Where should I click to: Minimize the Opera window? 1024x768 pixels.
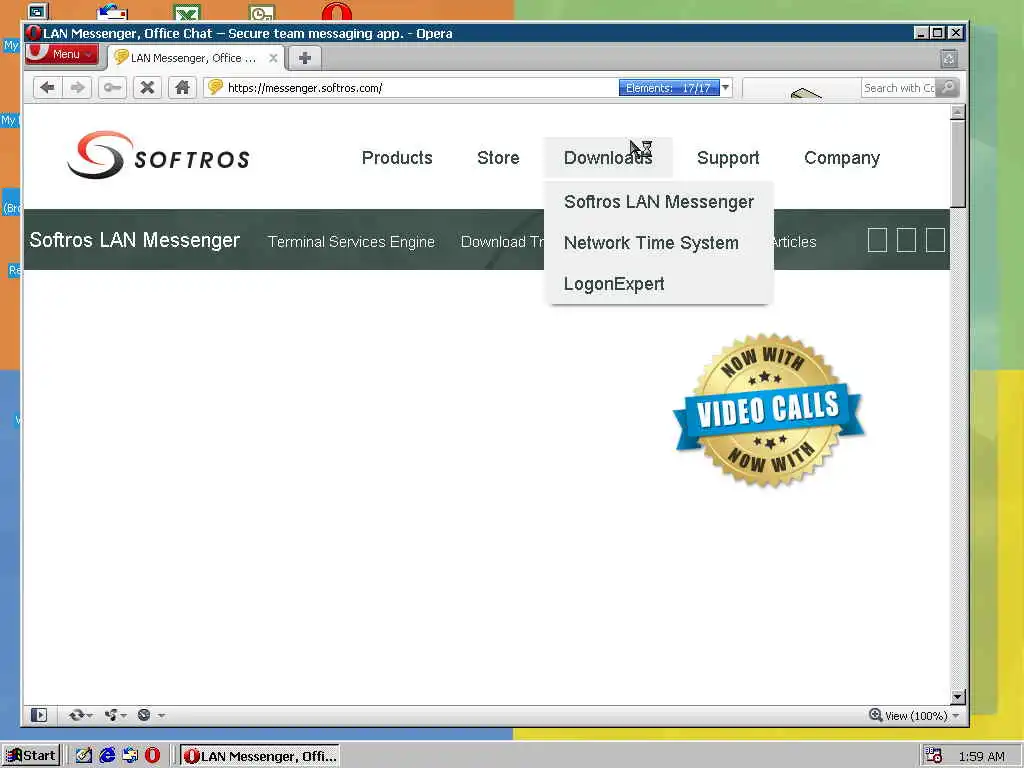click(x=921, y=33)
